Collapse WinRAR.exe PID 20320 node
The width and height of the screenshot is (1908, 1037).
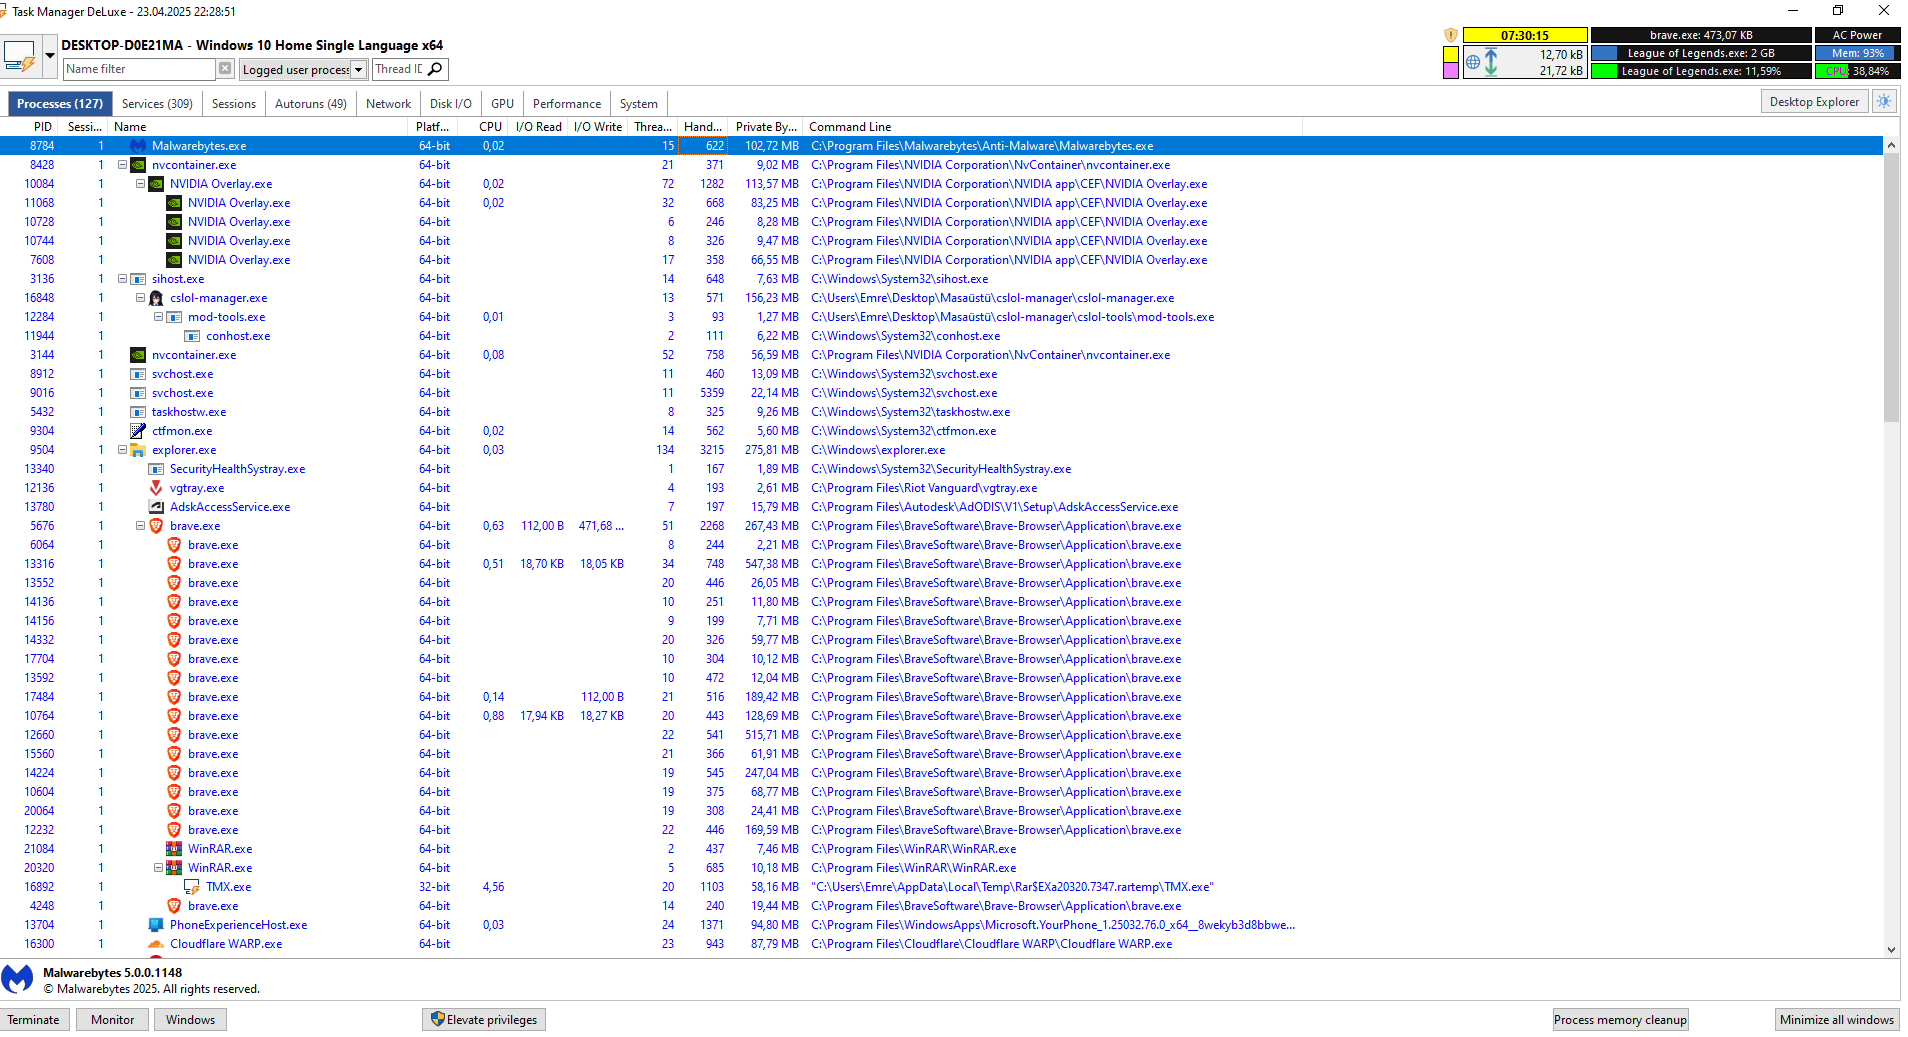pos(158,868)
